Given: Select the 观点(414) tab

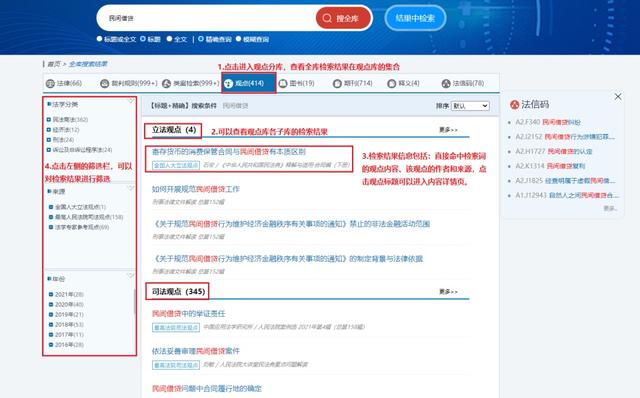Looking at the screenshot, I should tap(249, 83).
